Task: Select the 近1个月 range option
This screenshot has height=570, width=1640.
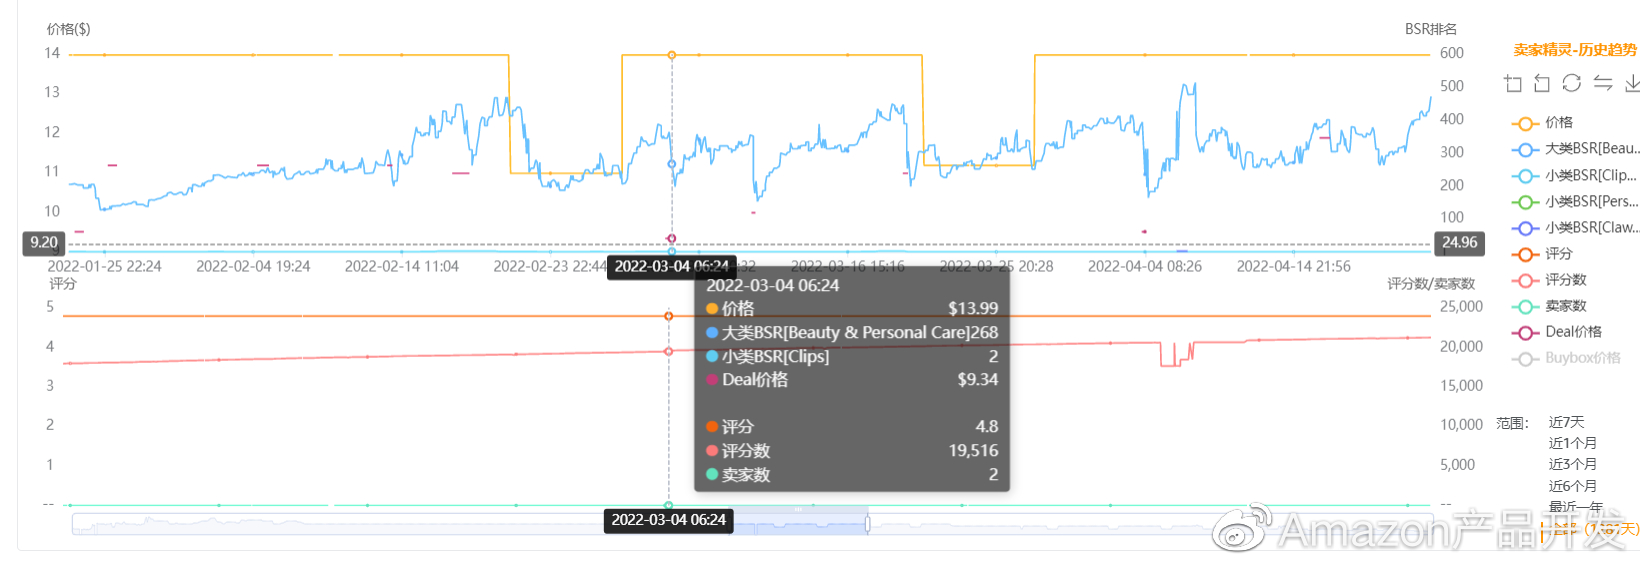Action: pyautogui.click(x=1572, y=443)
